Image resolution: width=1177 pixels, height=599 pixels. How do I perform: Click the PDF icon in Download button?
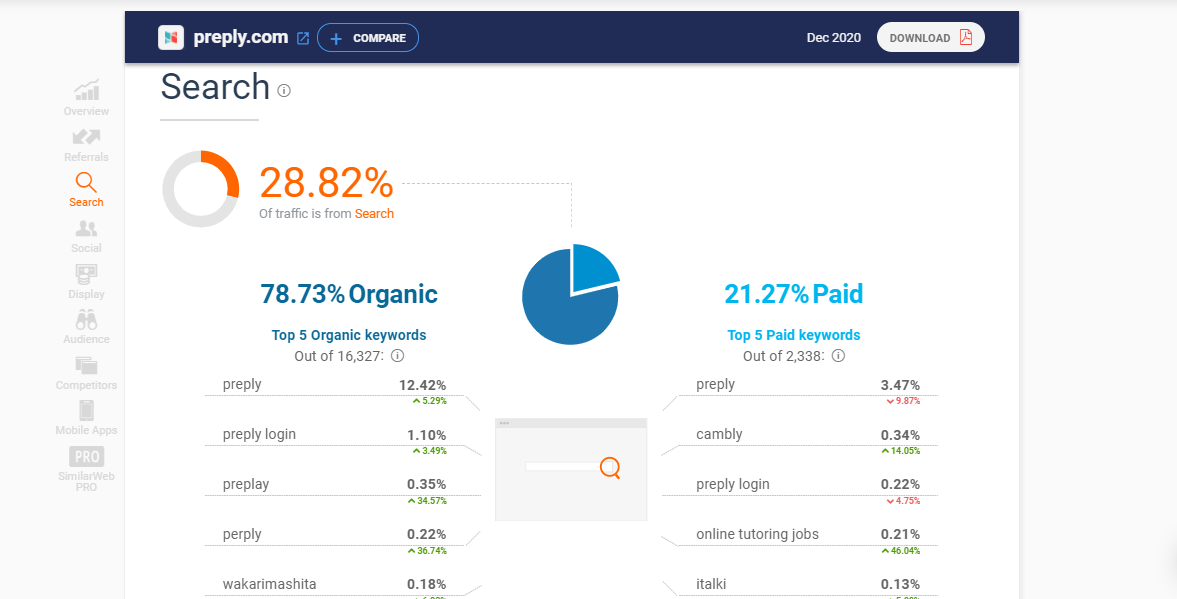point(965,38)
